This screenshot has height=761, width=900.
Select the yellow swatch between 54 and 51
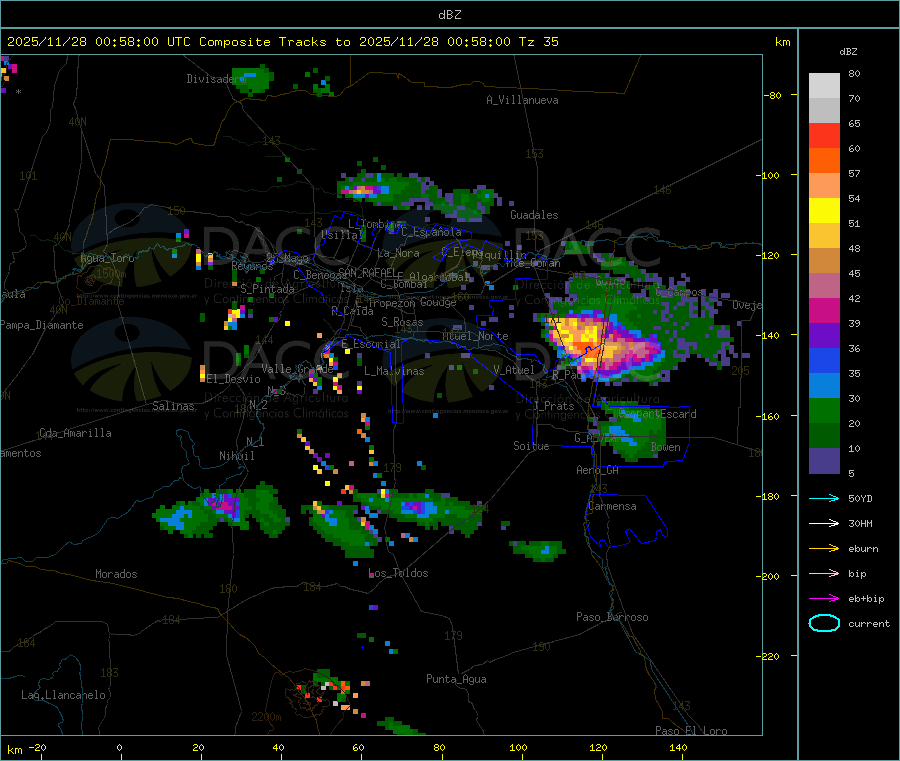(x=824, y=211)
